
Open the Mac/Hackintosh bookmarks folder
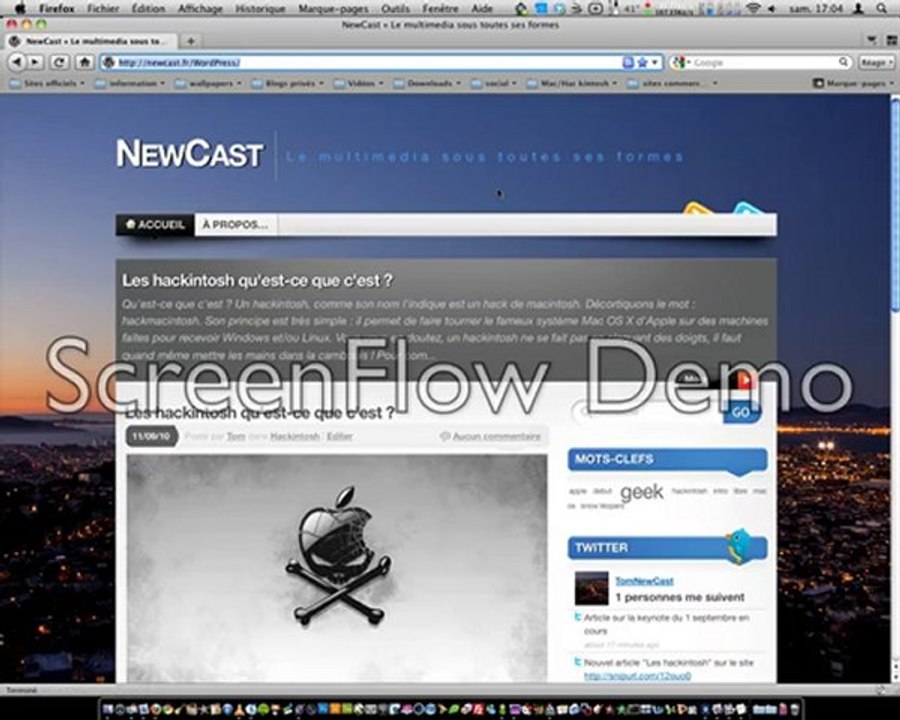pyautogui.click(x=573, y=83)
